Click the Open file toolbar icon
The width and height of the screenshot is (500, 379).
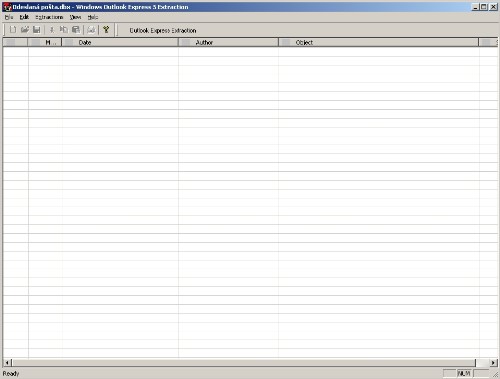coord(25,30)
